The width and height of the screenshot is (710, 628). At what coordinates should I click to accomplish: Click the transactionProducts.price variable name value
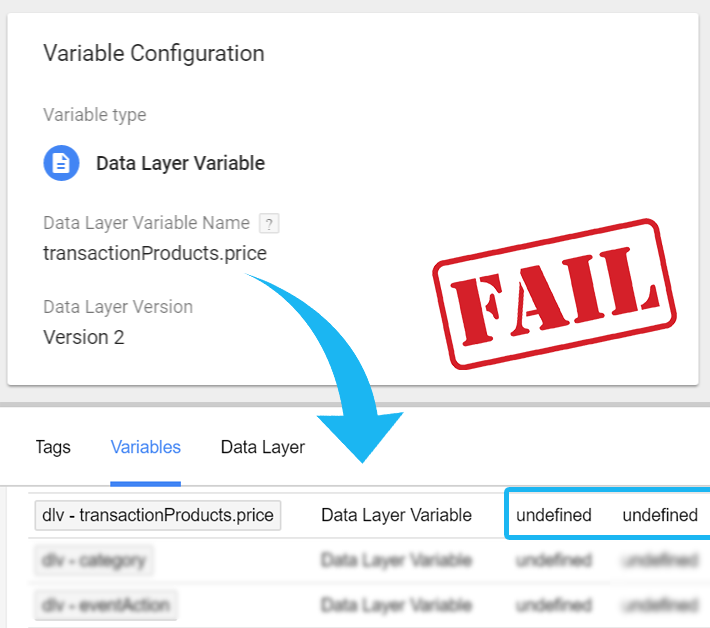[x=155, y=254]
